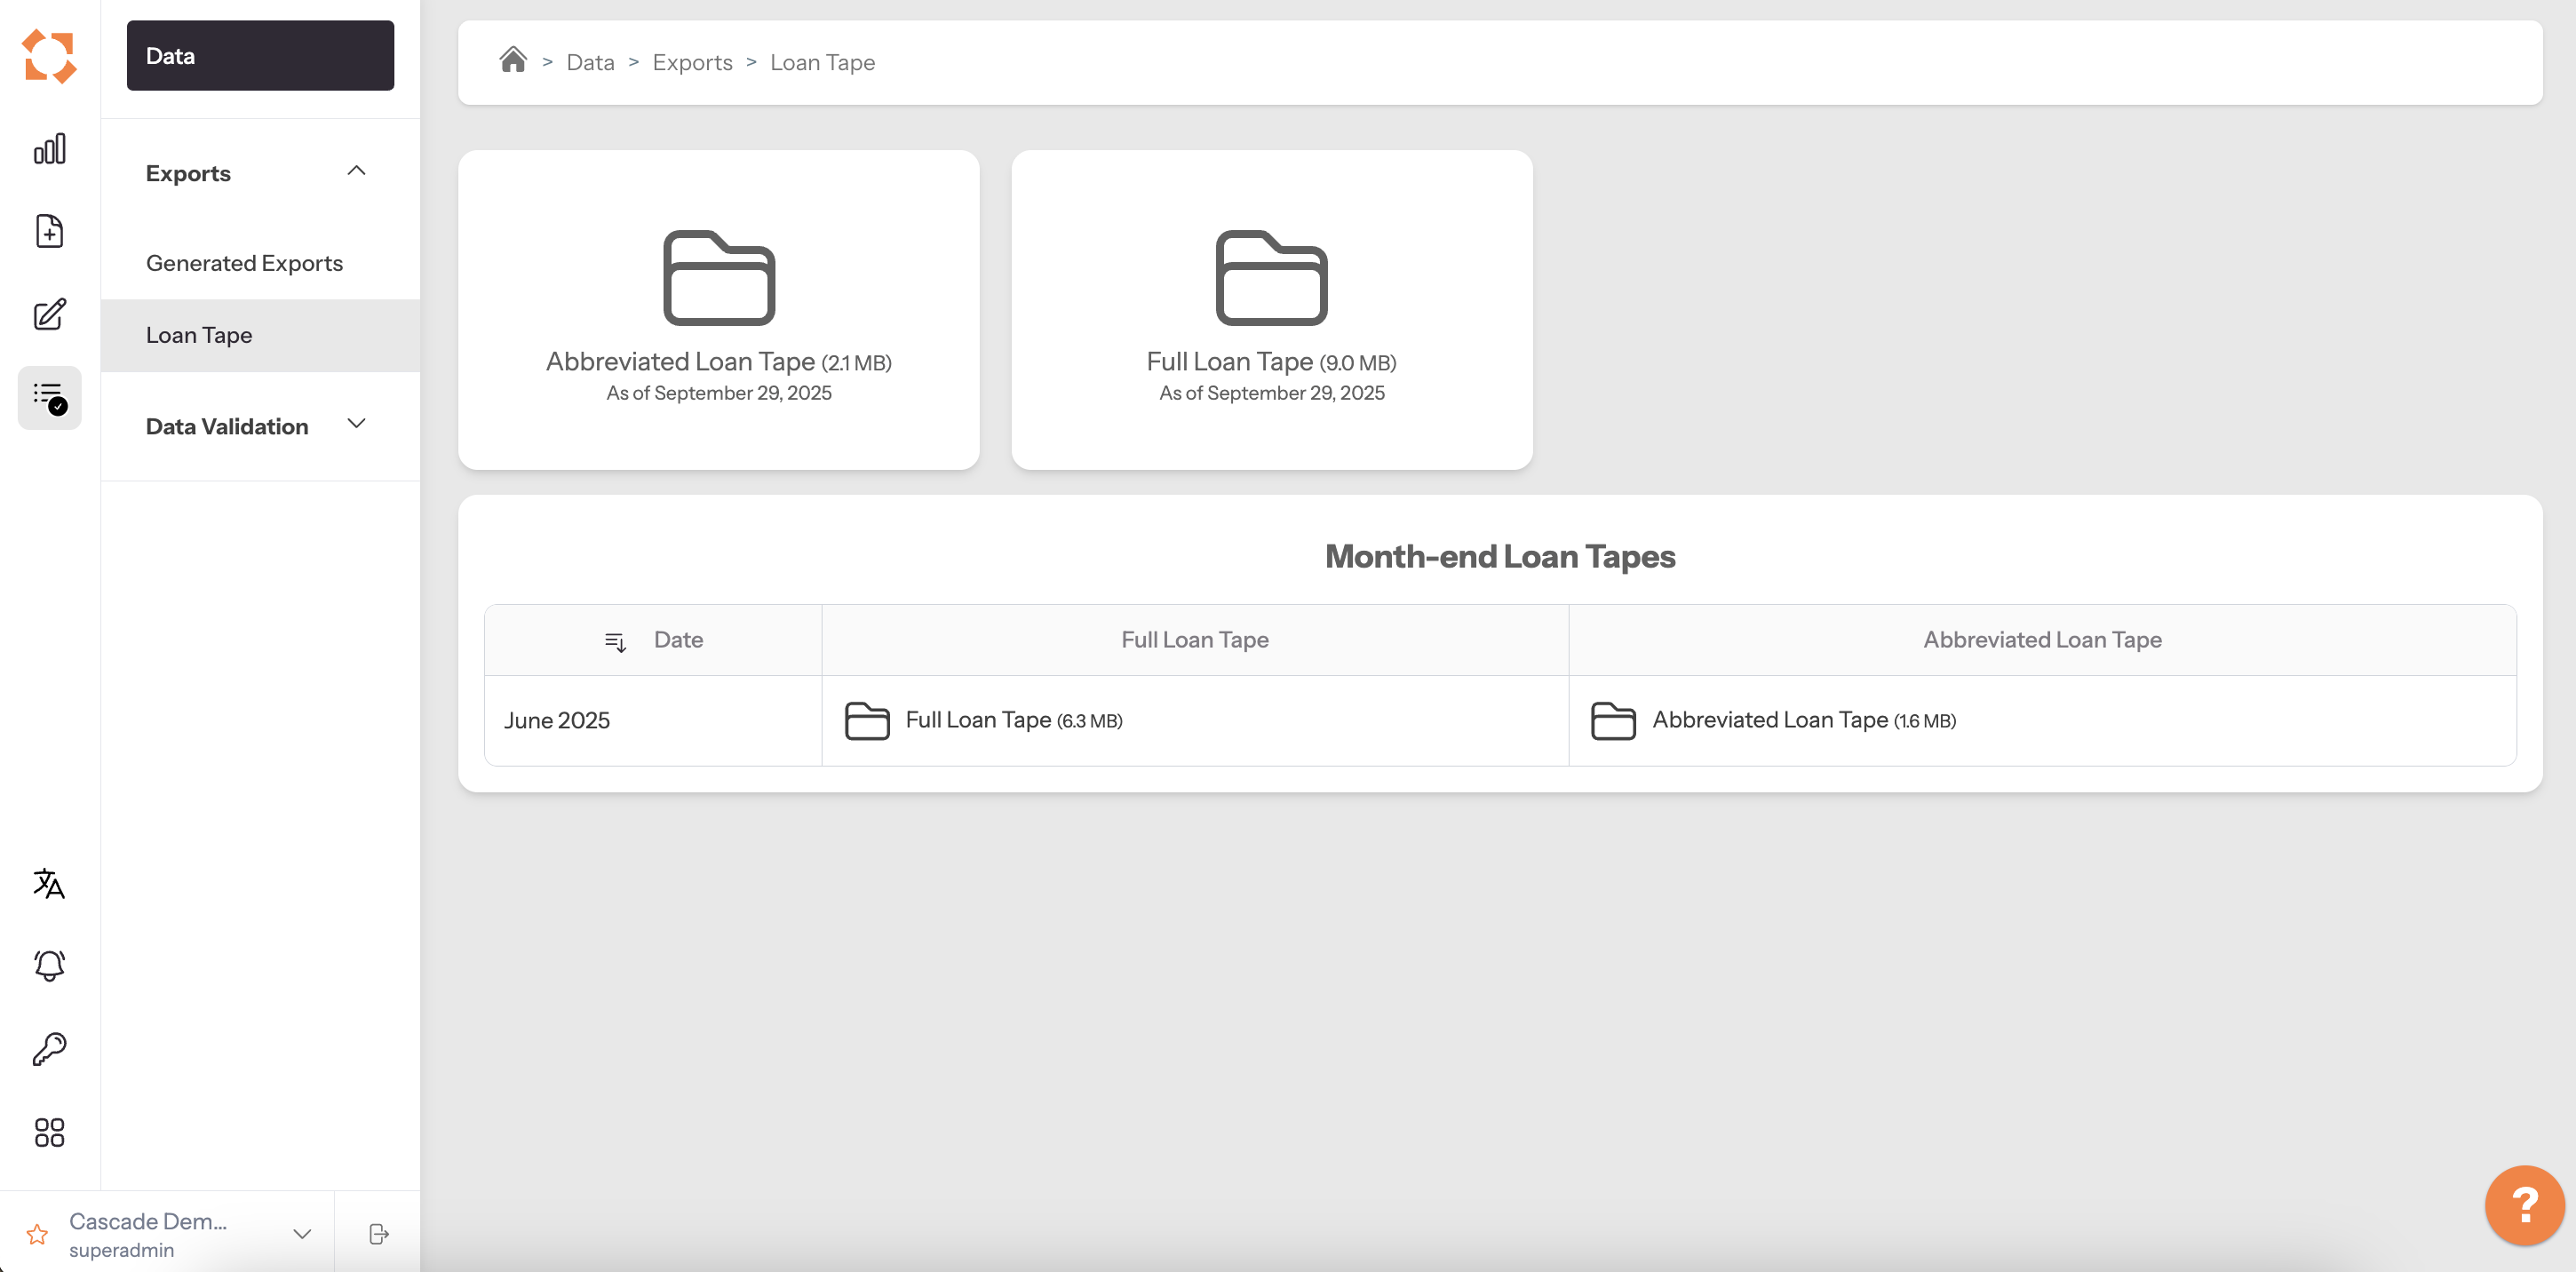Image resolution: width=2576 pixels, height=1272 pixels.
Task: Open the edit pencil sidebar icon
Action: pyautogui.click(x=49, y=314)
